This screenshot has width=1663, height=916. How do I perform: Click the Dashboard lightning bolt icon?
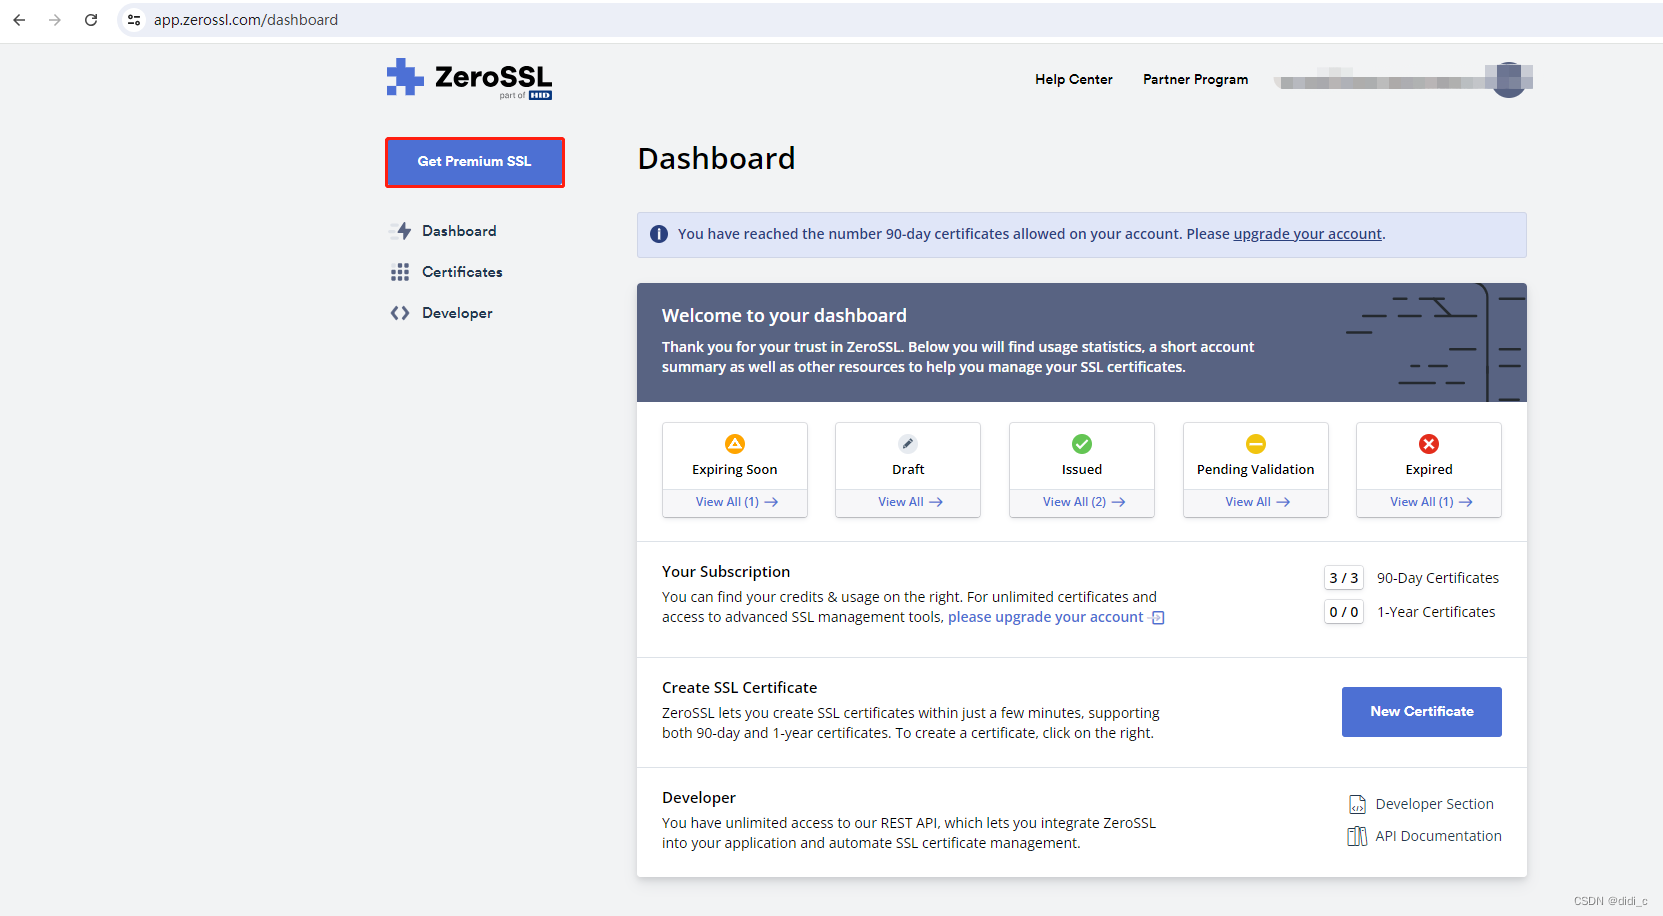pyautogui.click(x=402, y=231)
